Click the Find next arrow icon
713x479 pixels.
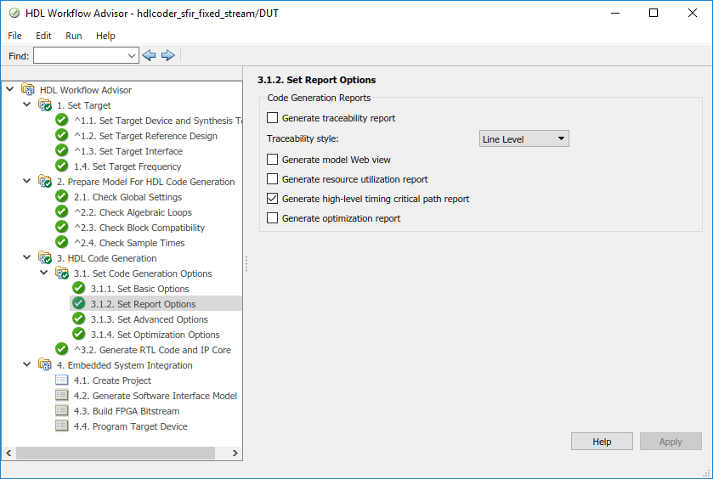(x=167, y=55)
